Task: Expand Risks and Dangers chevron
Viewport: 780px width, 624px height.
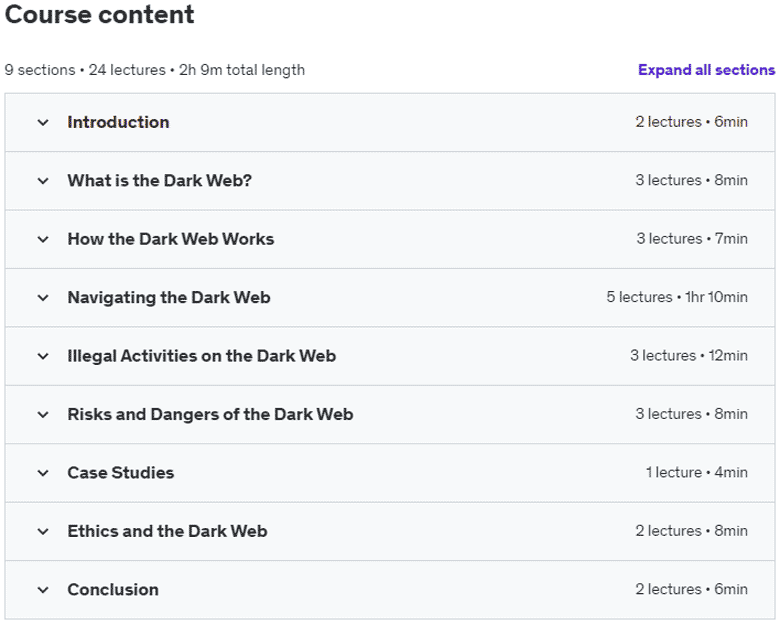Action: (43, 415)
